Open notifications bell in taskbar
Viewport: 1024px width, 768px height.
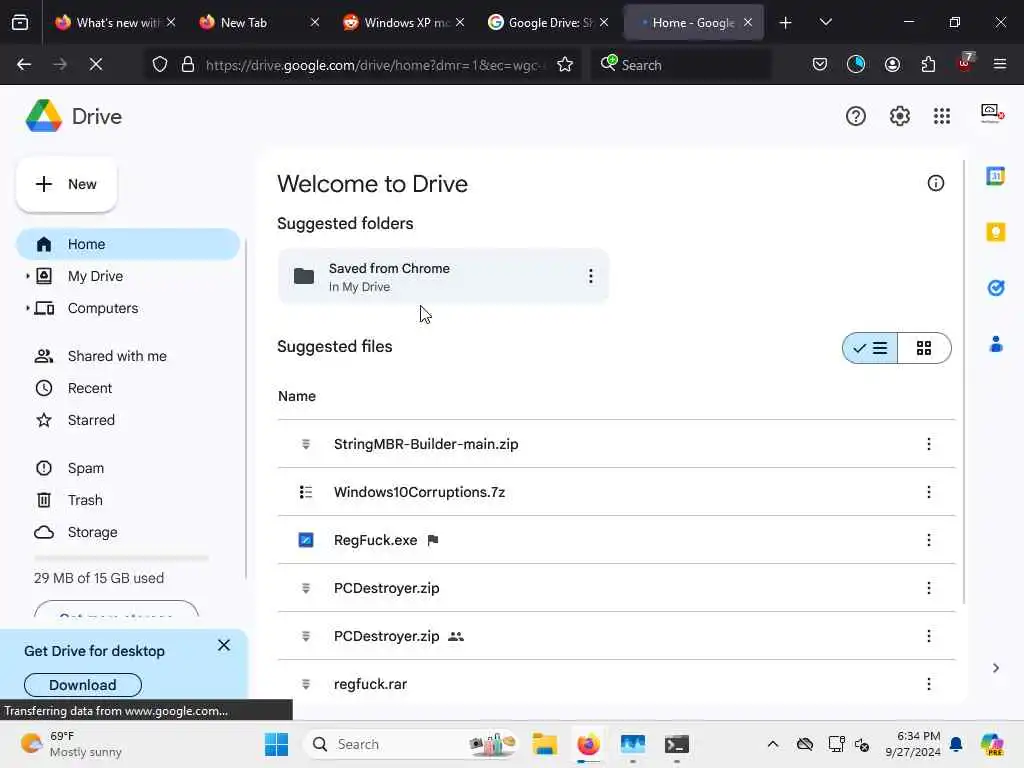[956, 744]
